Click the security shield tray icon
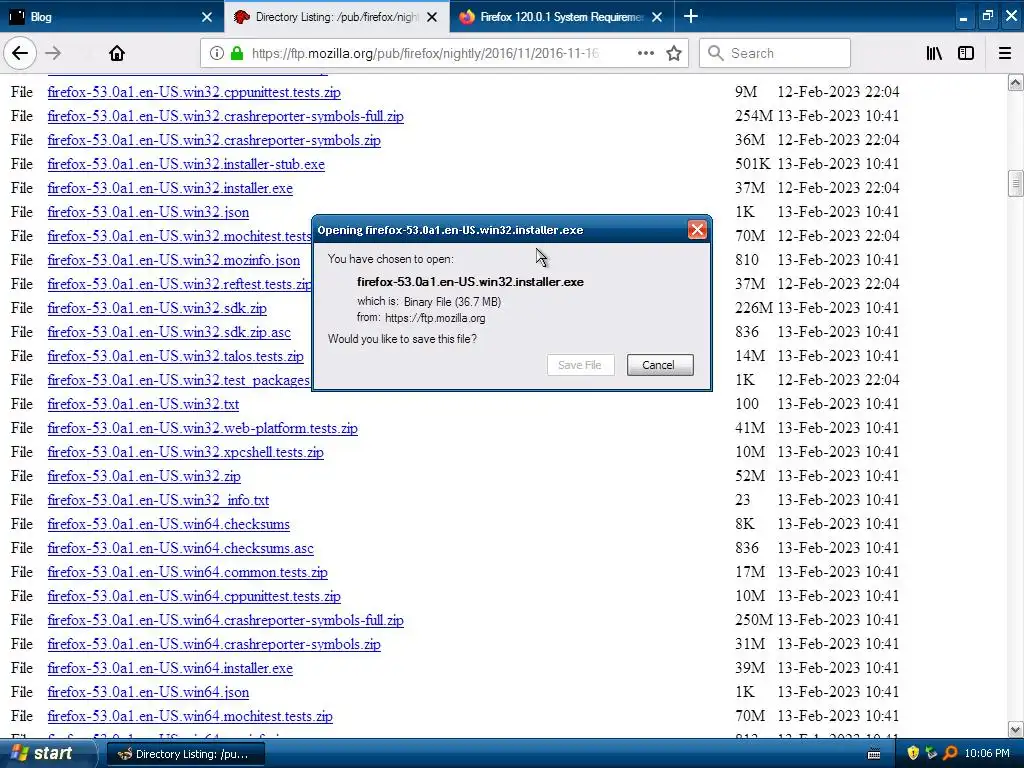 [x=913, y=754]
